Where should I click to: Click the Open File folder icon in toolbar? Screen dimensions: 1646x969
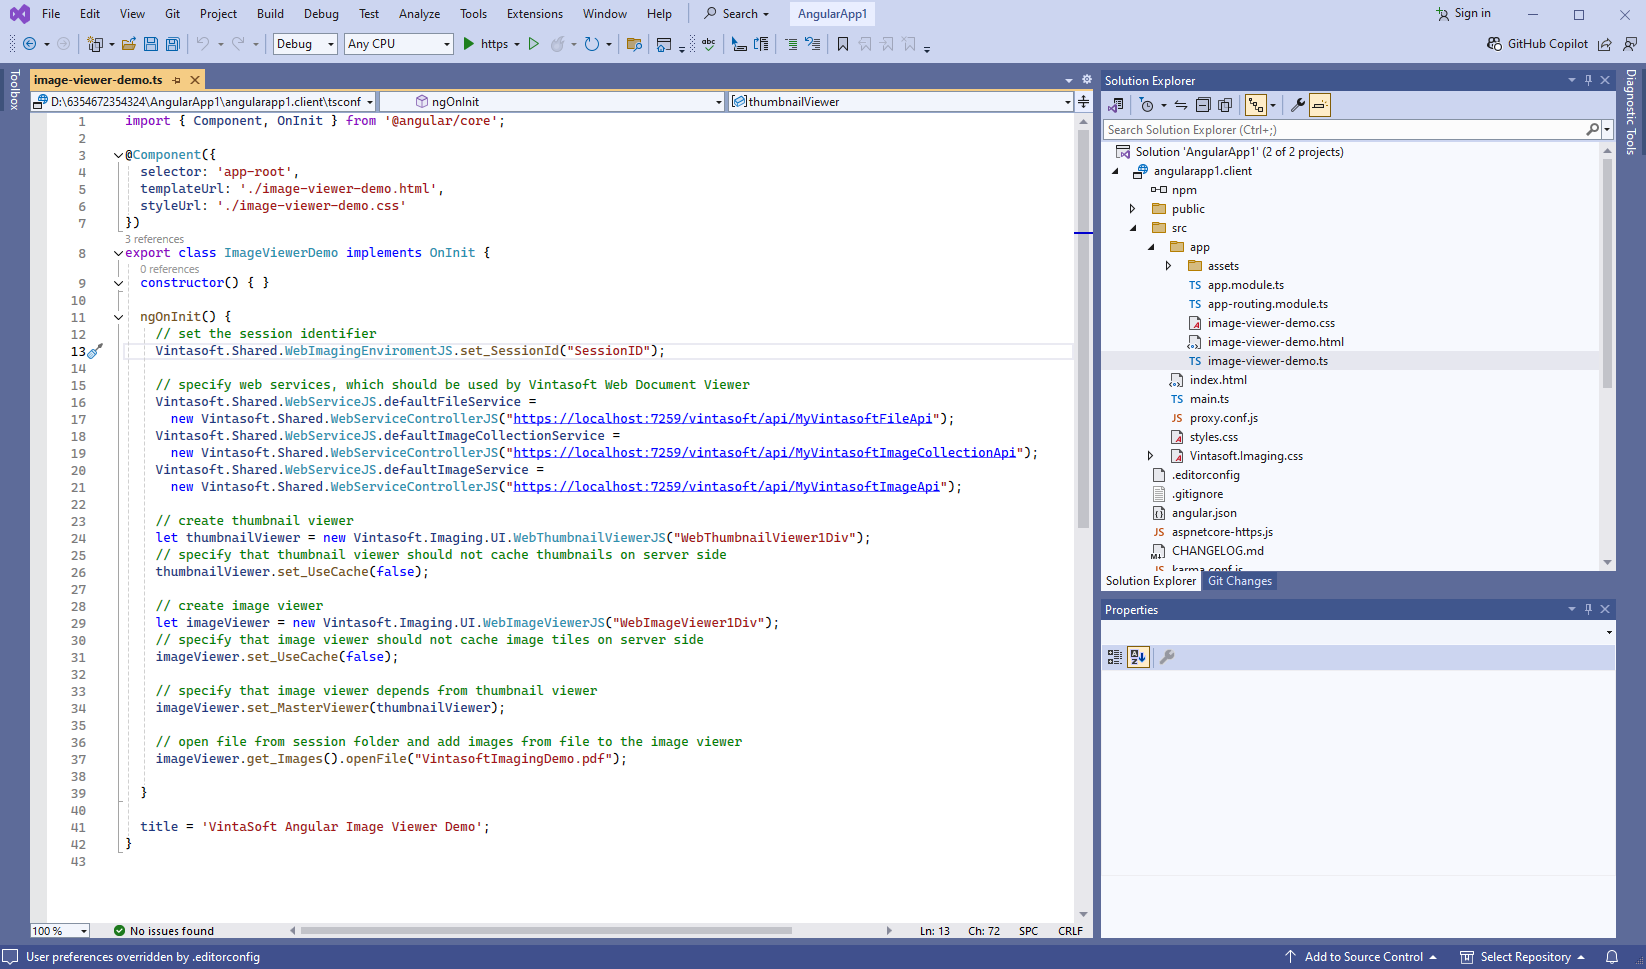click(x=128, y=44)
